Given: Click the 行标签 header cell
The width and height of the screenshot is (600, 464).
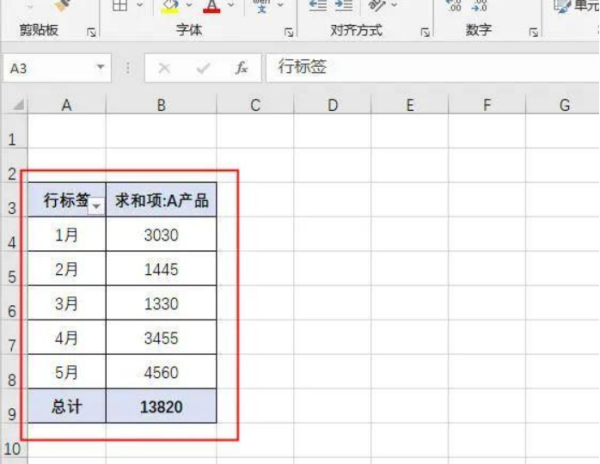Looking at the screenshot, I should [x=67, y=200].
